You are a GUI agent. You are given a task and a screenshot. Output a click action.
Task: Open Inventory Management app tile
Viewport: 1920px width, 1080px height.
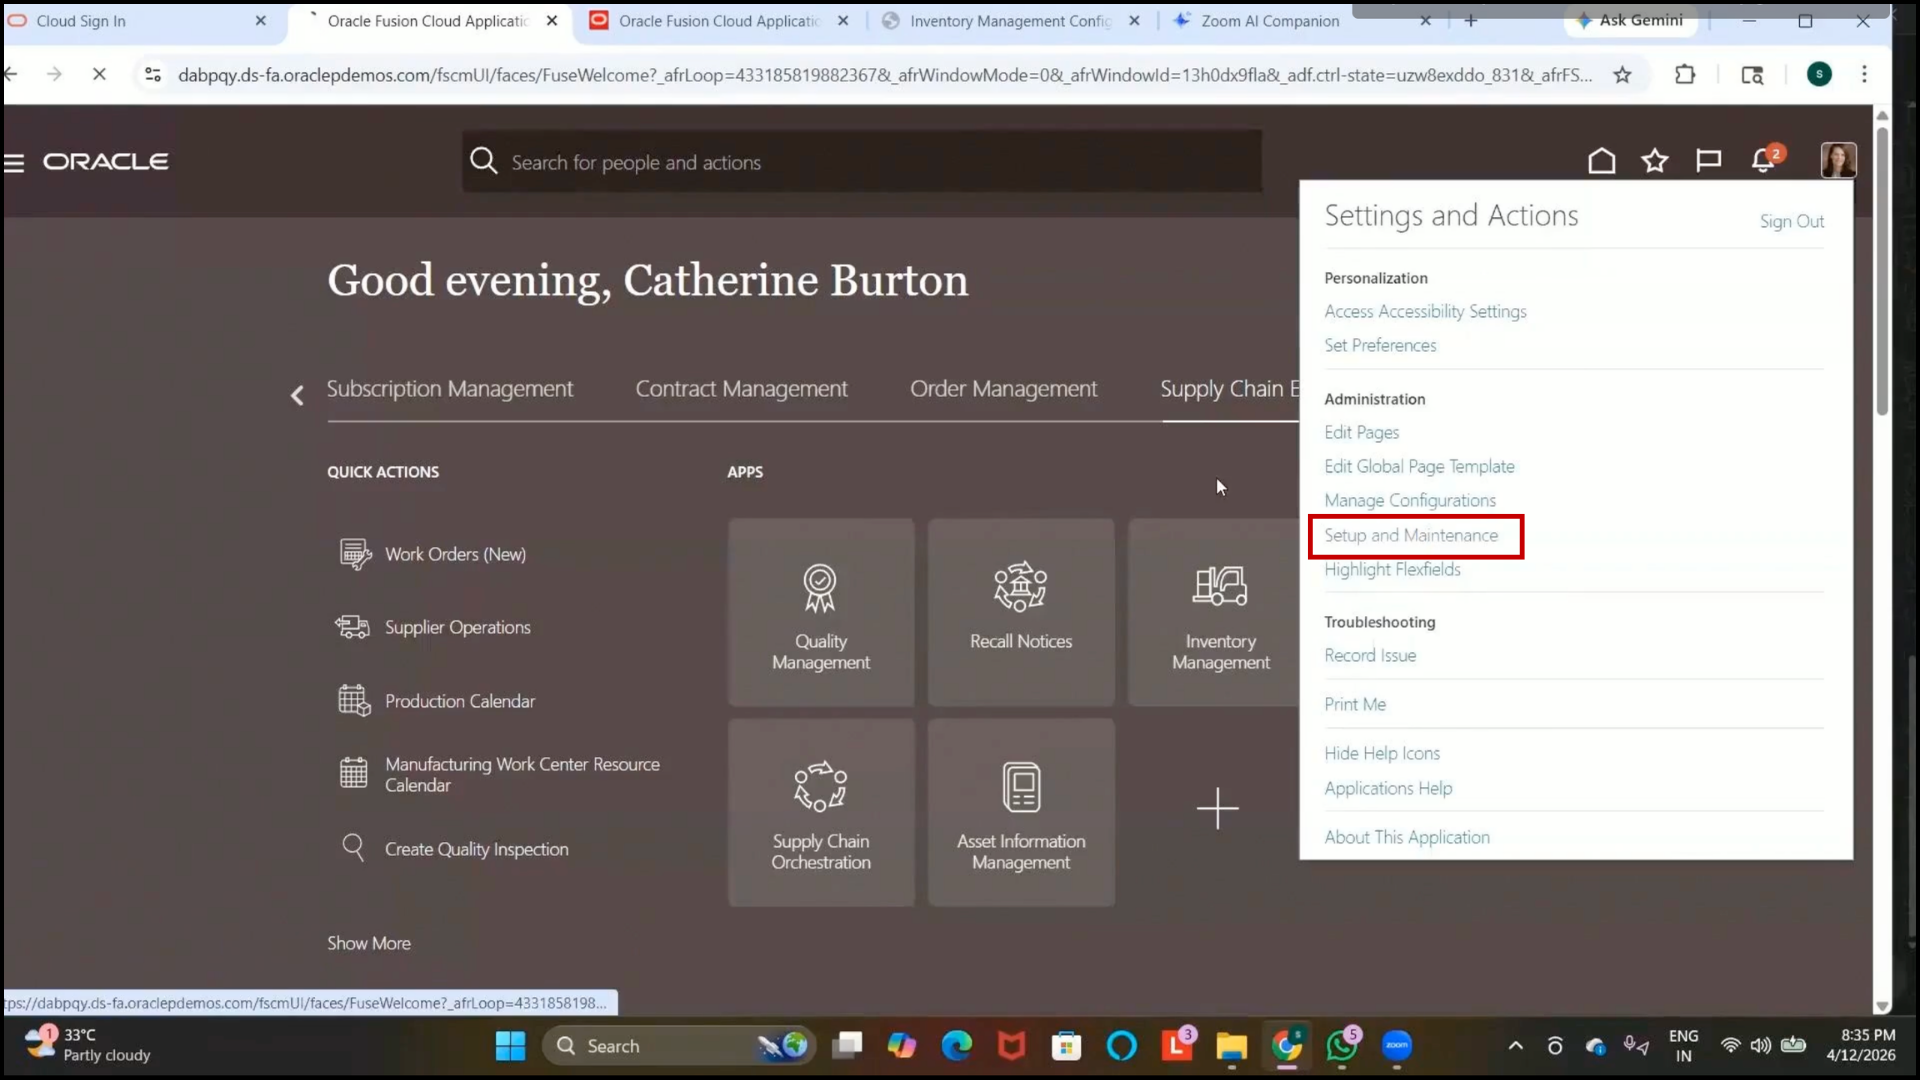click(x=1215, y=612)
